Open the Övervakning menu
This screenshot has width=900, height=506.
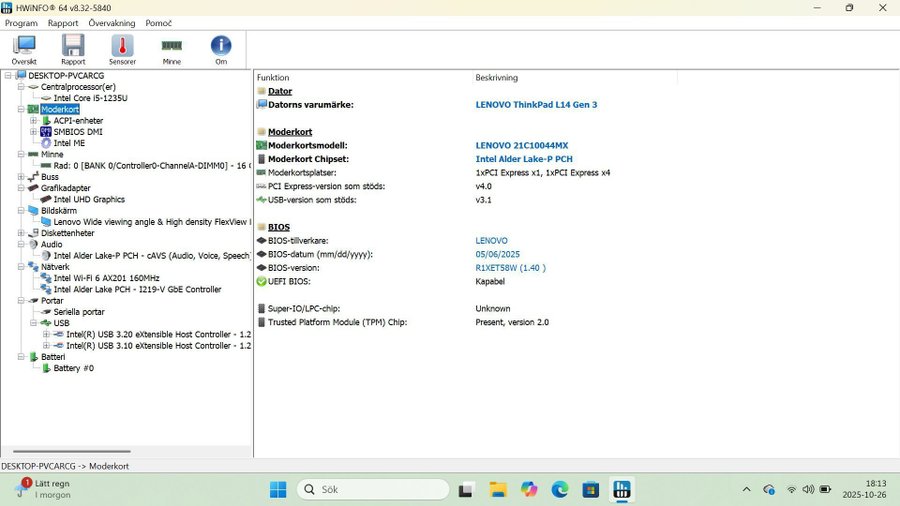[x=112, y=23]
